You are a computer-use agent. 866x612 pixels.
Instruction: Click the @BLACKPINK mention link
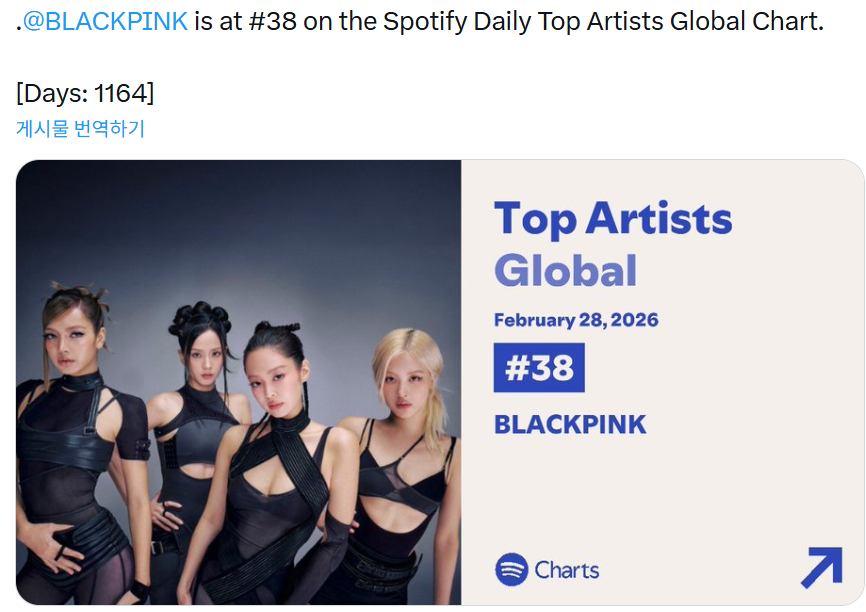click(x=105, y=22)
